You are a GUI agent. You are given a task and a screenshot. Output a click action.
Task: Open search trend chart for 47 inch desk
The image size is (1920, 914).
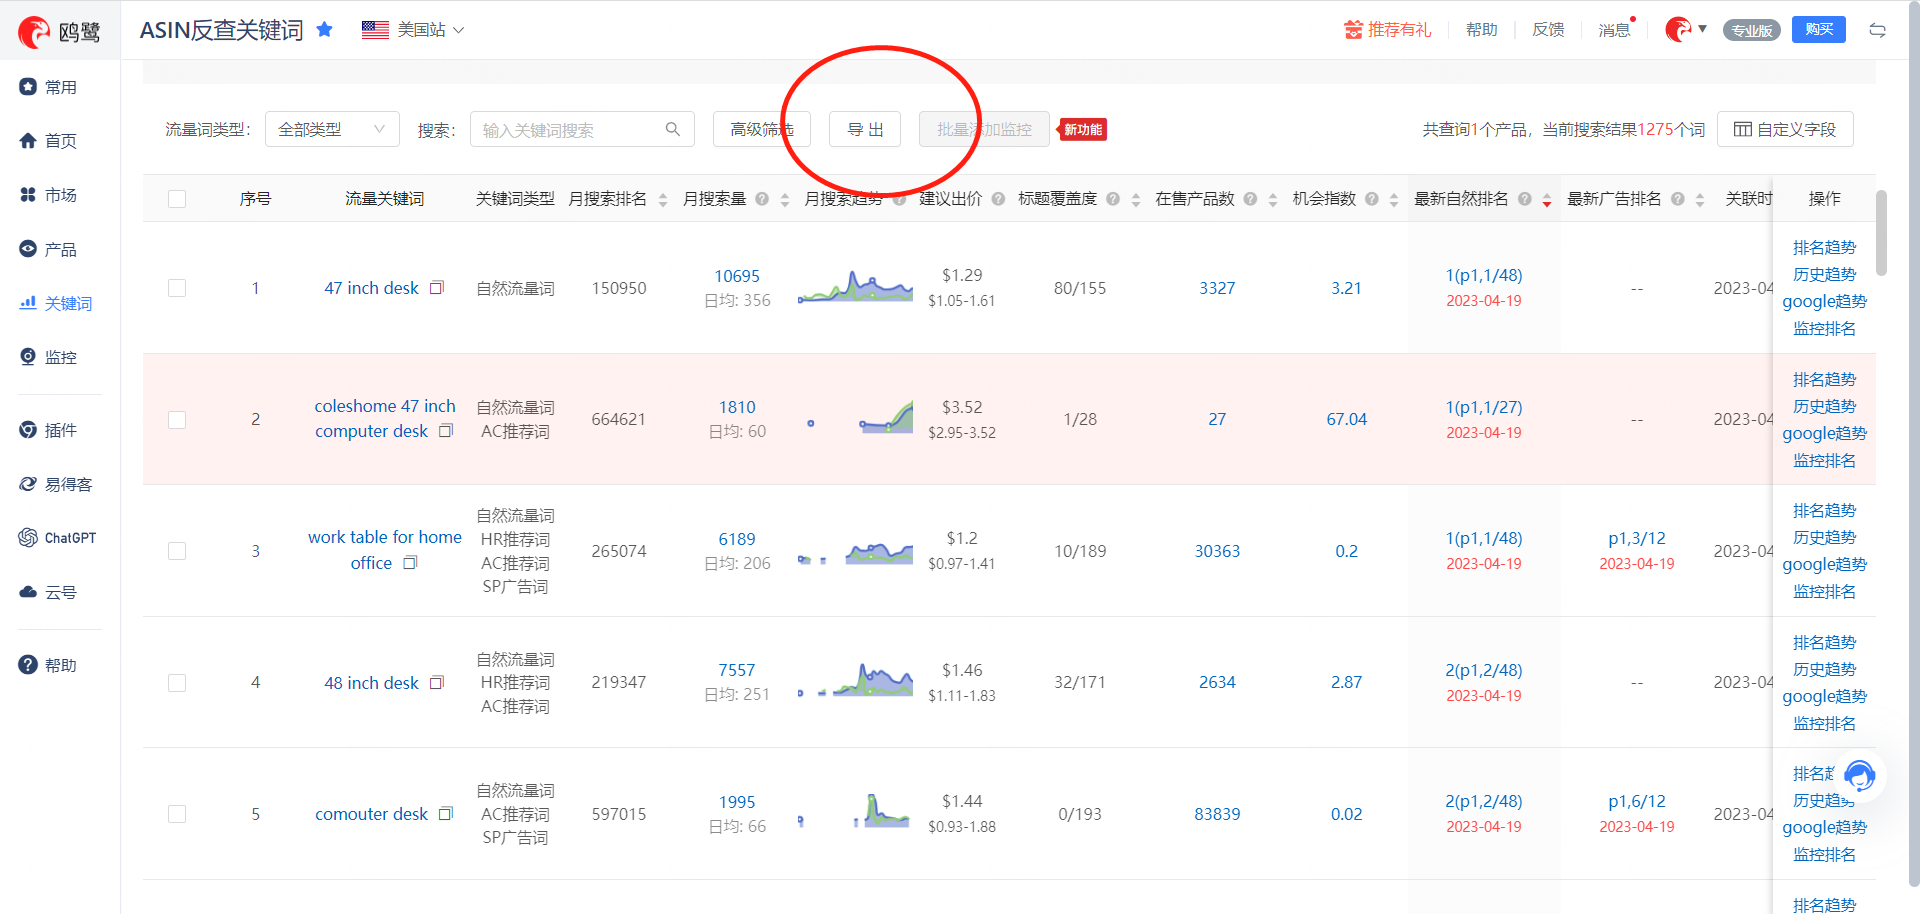(x=855, y=287)
